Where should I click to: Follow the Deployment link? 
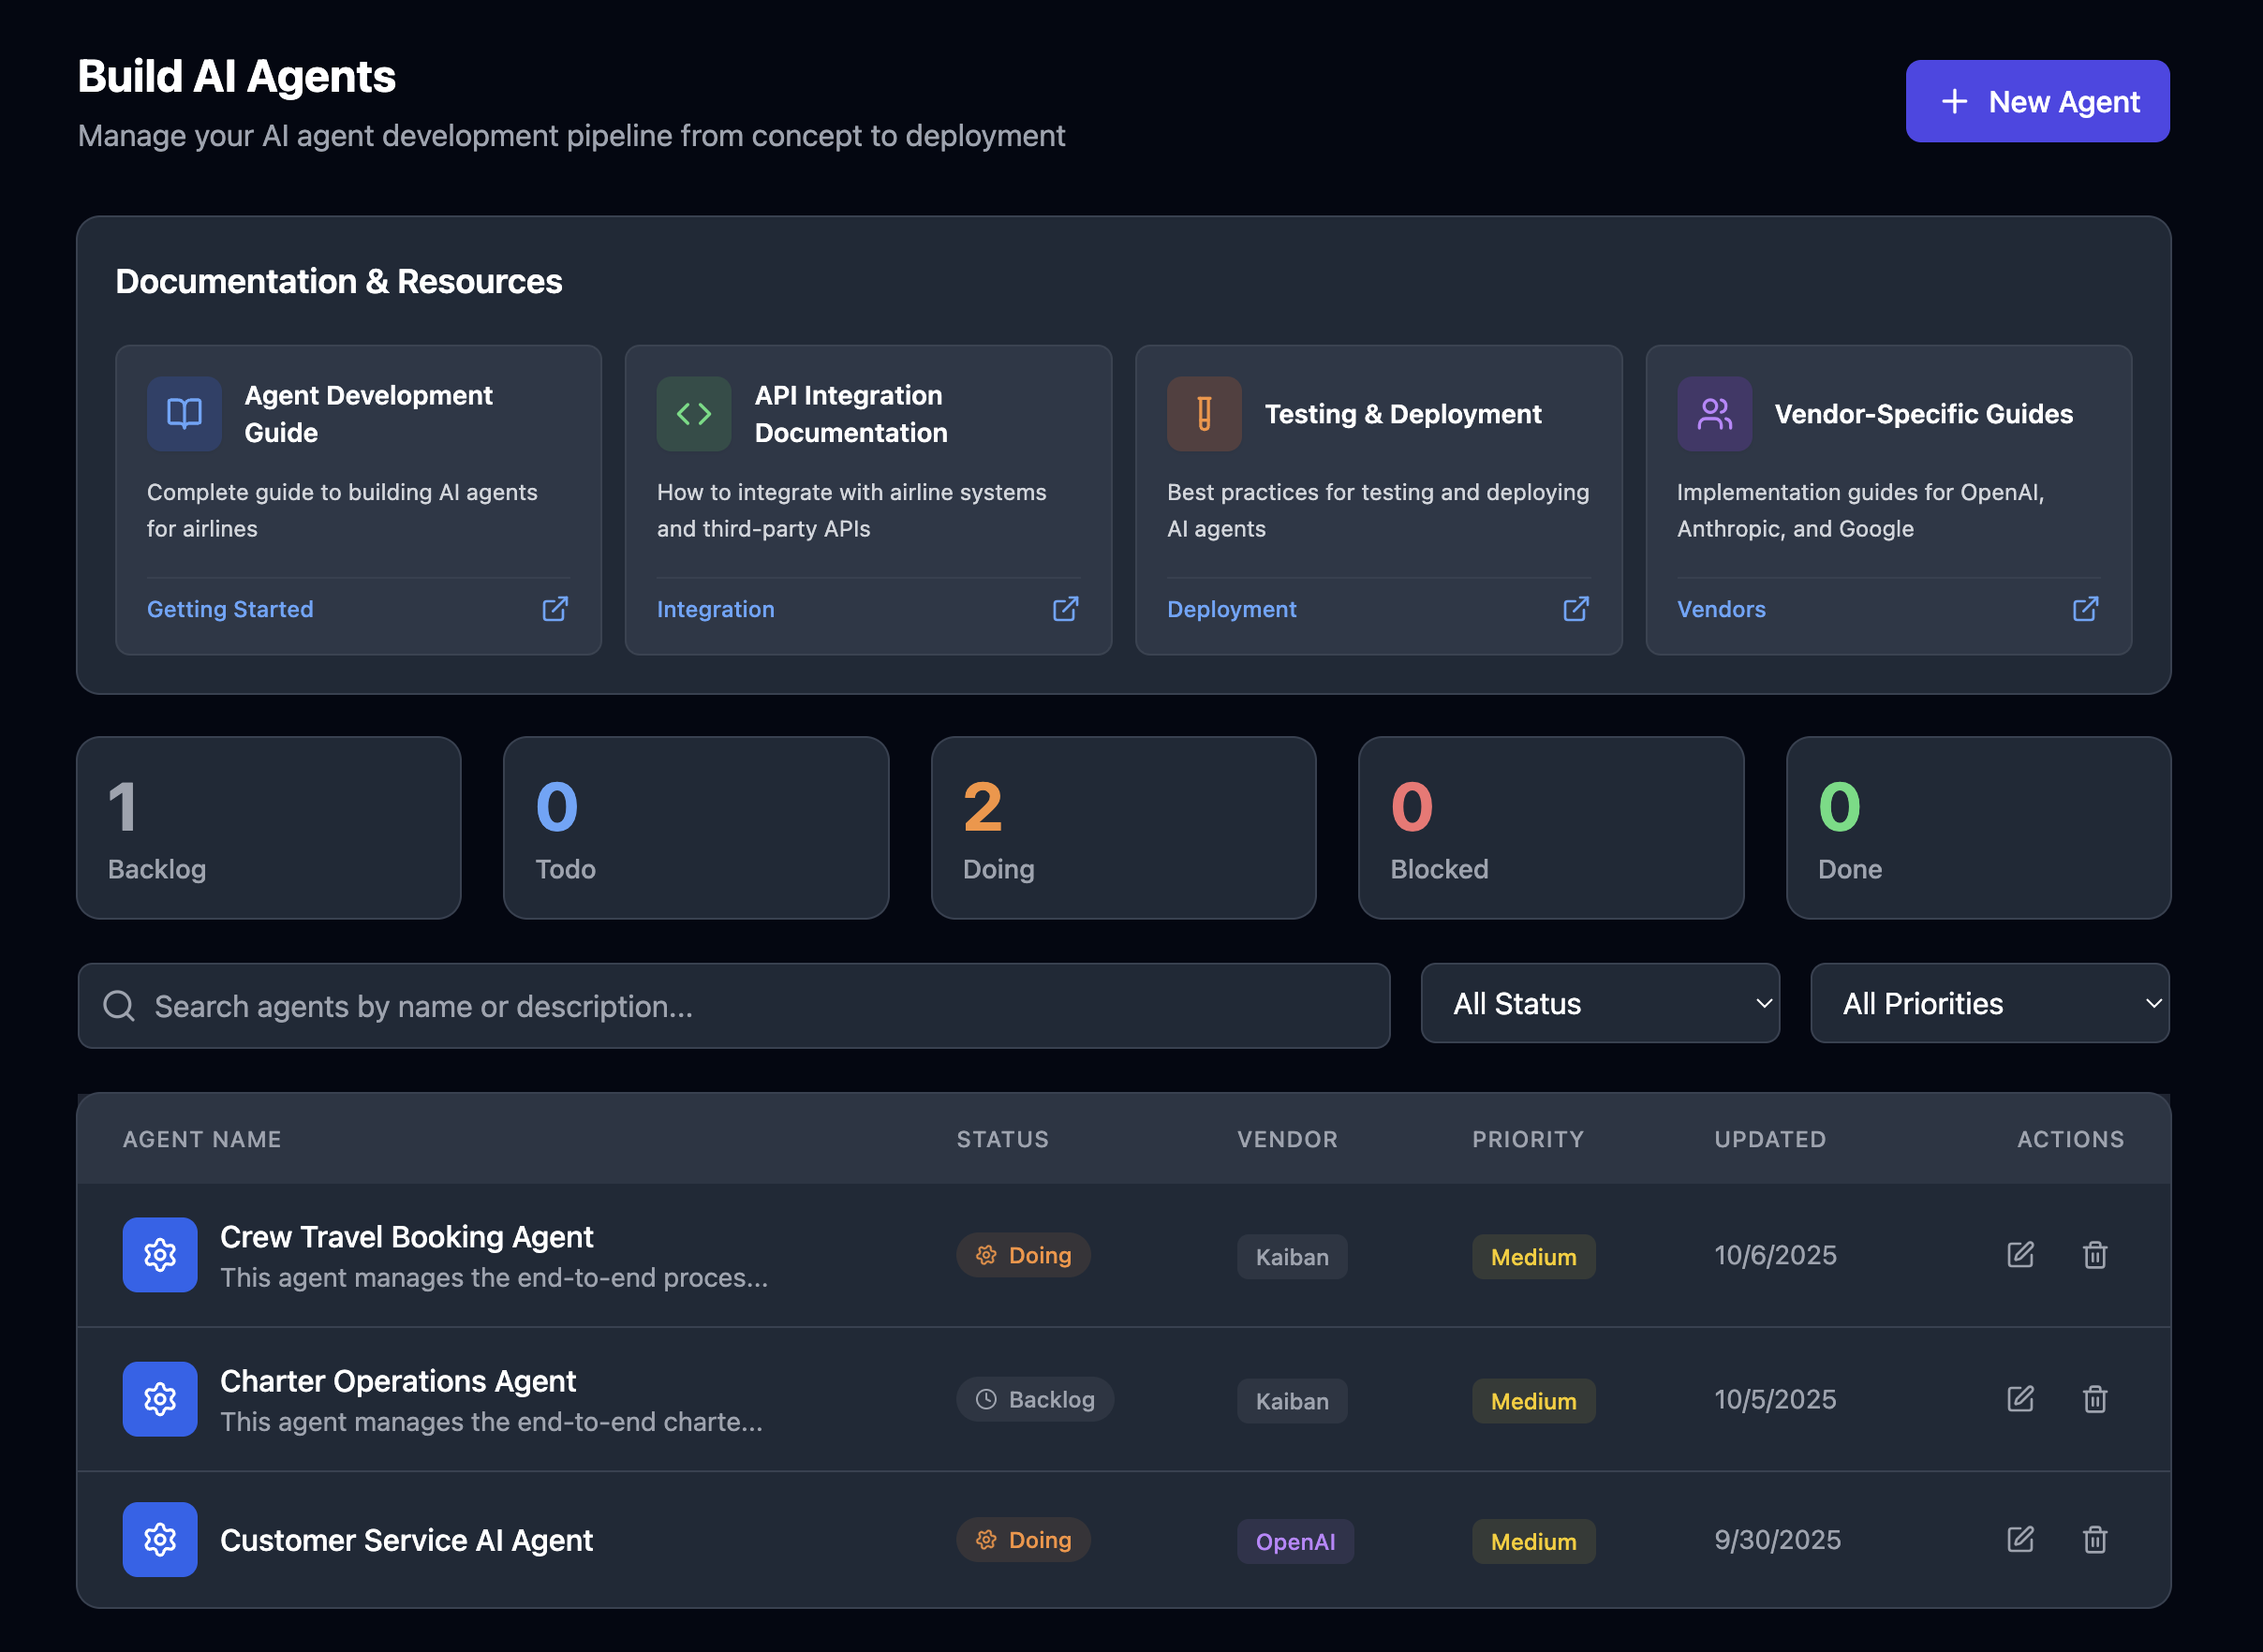coord(1231,609)
